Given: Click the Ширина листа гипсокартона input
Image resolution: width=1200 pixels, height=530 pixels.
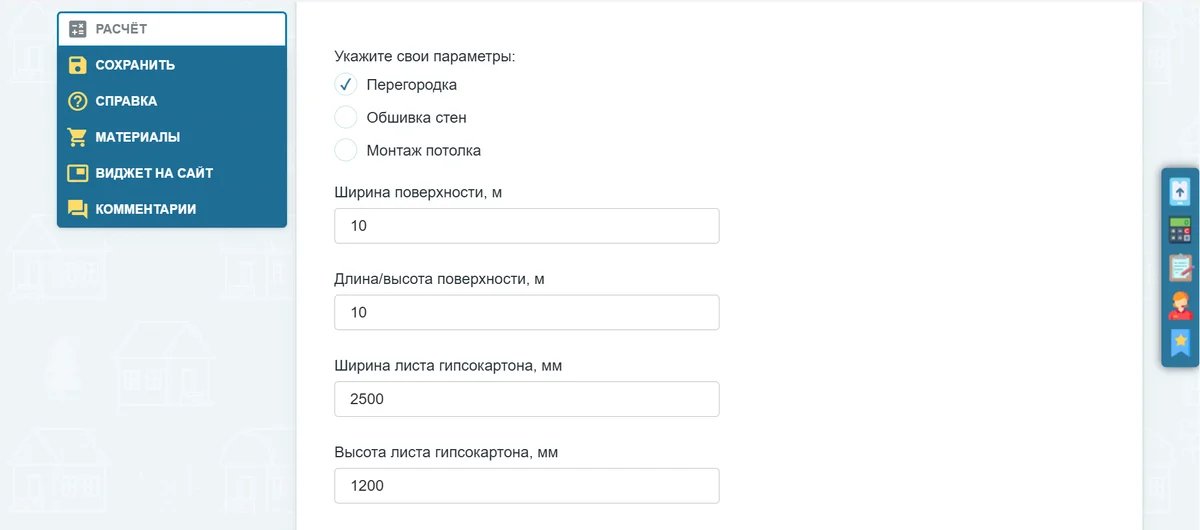Looking at the screenshot, I should pos(526,399).
